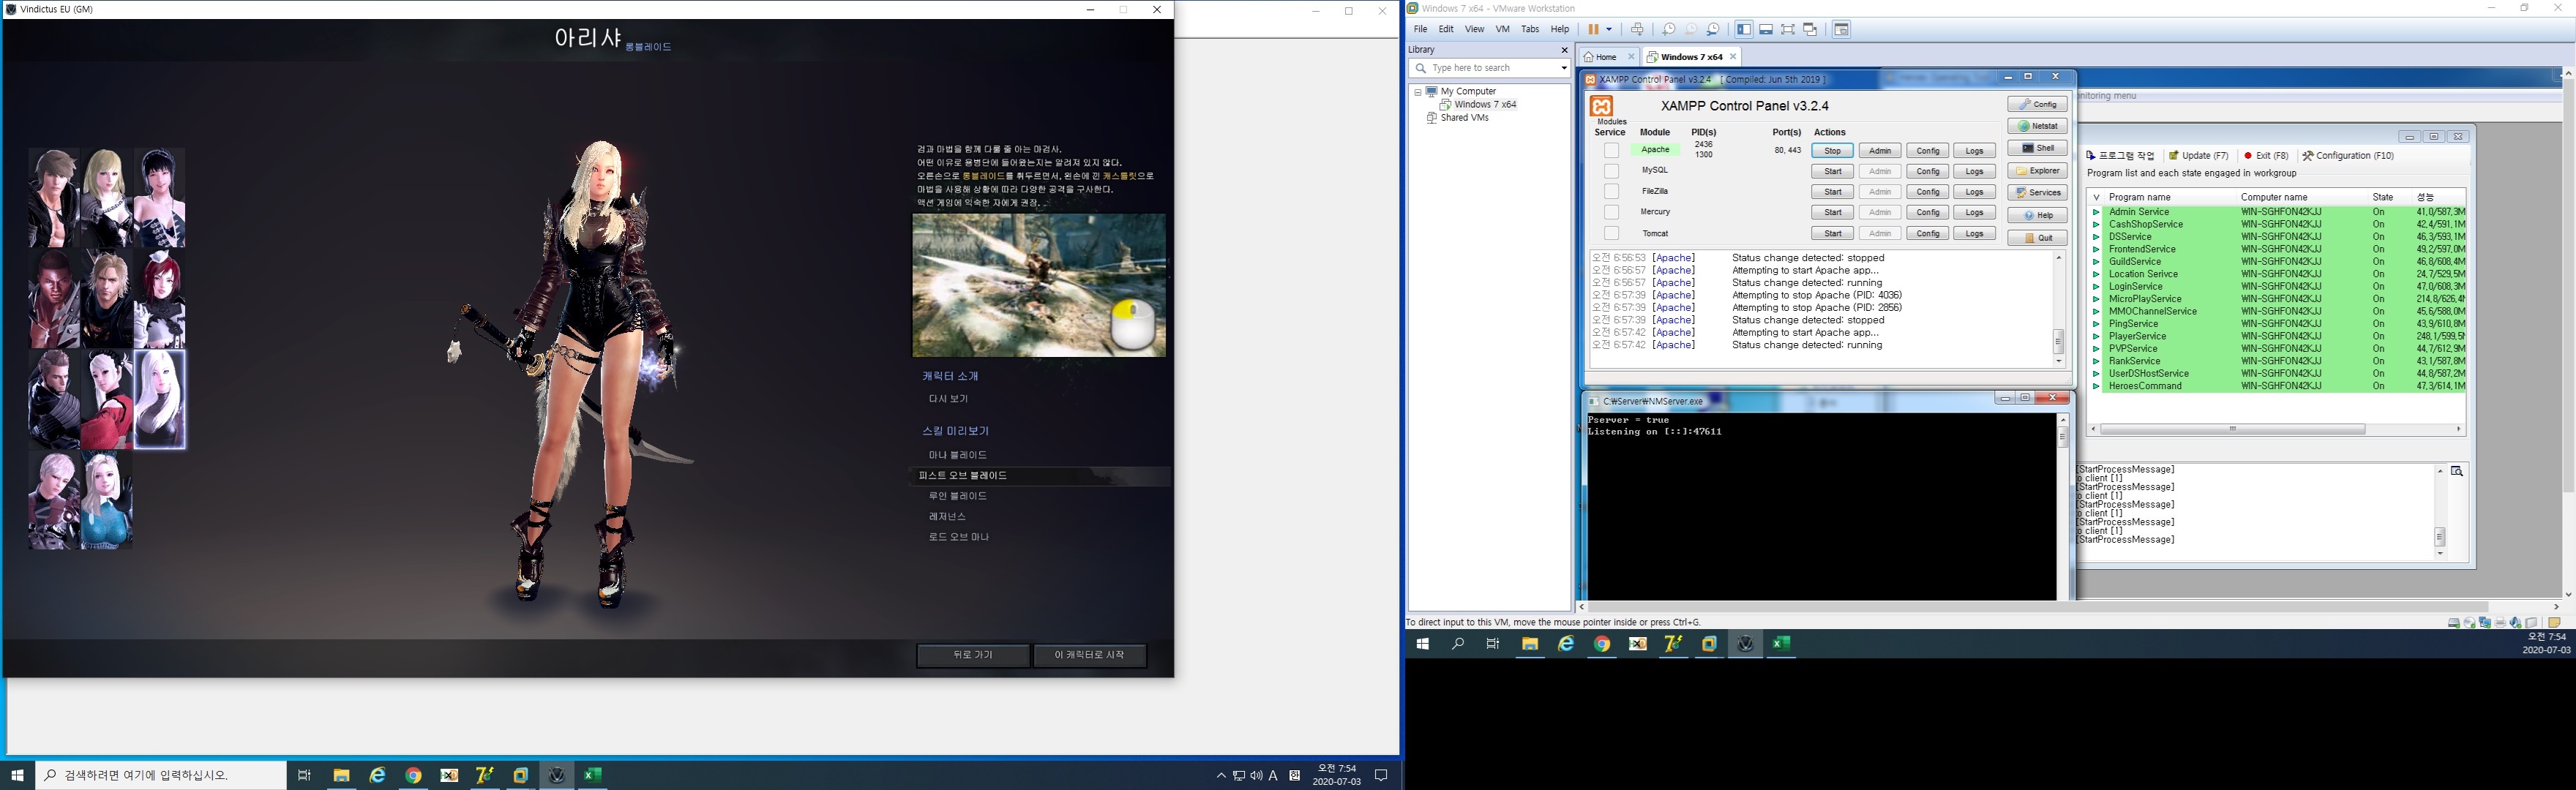Expand the HeroesCommand row arrow

pos(2096,386)
